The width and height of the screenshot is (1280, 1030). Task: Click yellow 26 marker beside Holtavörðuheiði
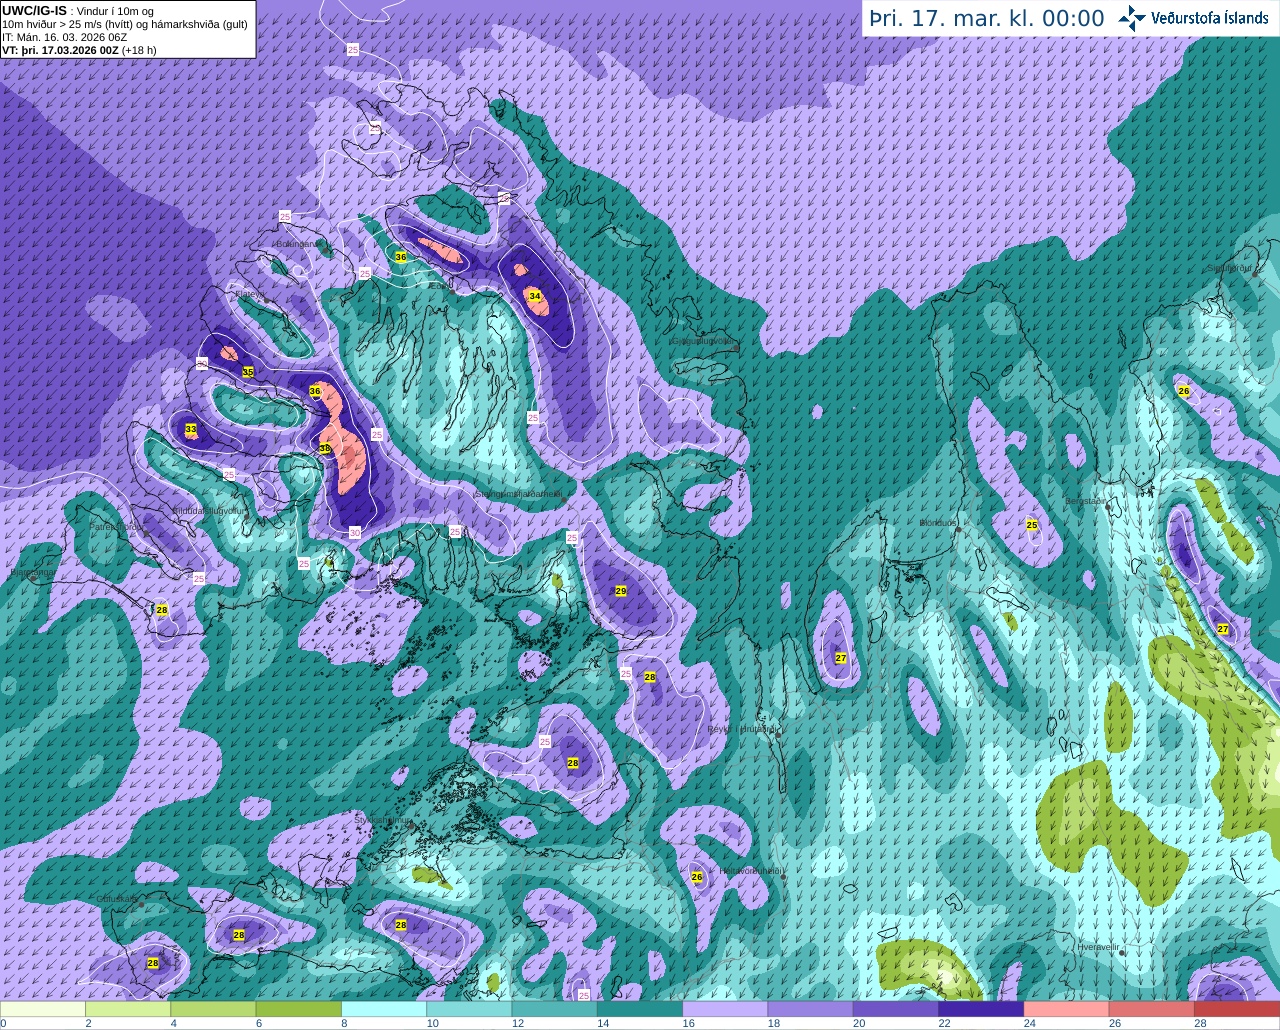tap(697, 877)
